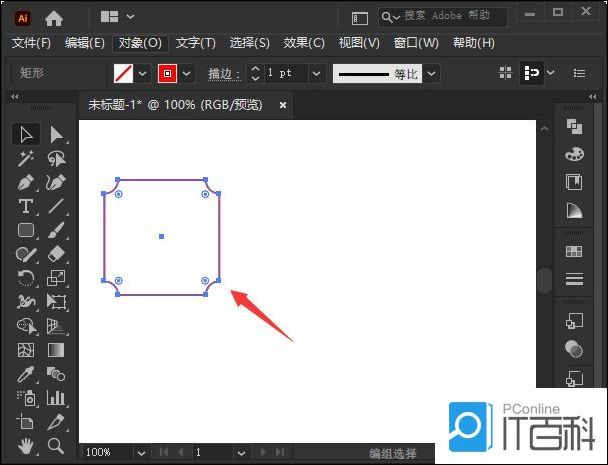Image resolution: width=608 pixels, height=465 pixels.
Task: Select the Column Graph tool
Action: (56, 398)
